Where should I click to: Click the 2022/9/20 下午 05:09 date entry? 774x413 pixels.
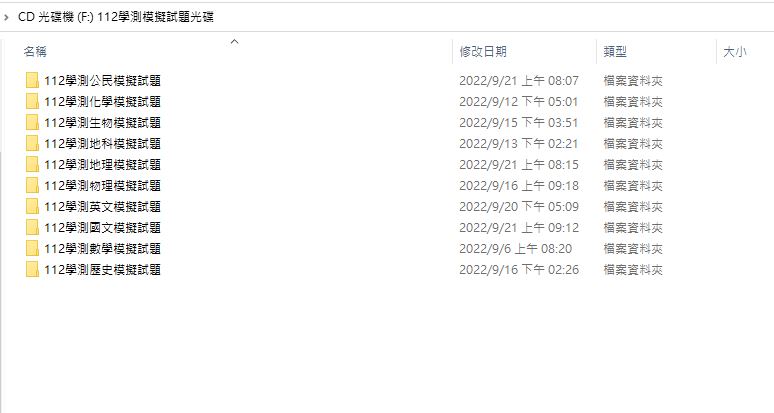519,207
